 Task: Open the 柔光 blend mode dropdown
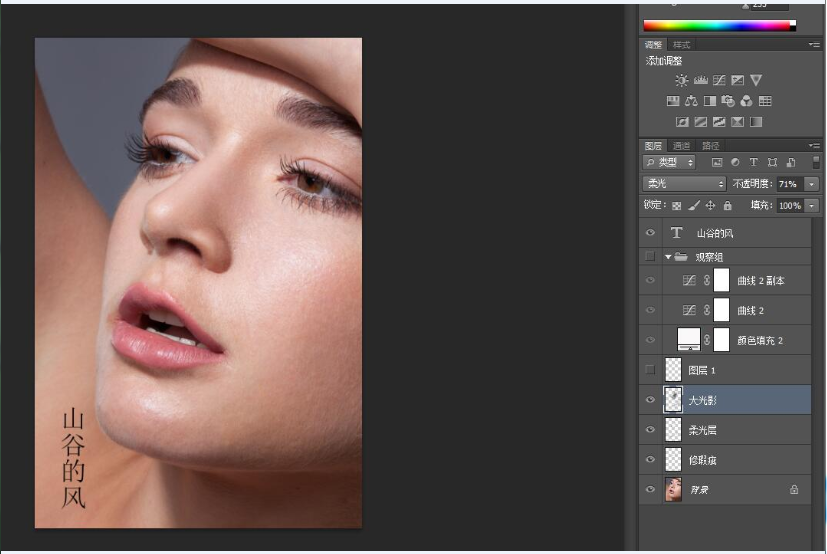(684, 184)
